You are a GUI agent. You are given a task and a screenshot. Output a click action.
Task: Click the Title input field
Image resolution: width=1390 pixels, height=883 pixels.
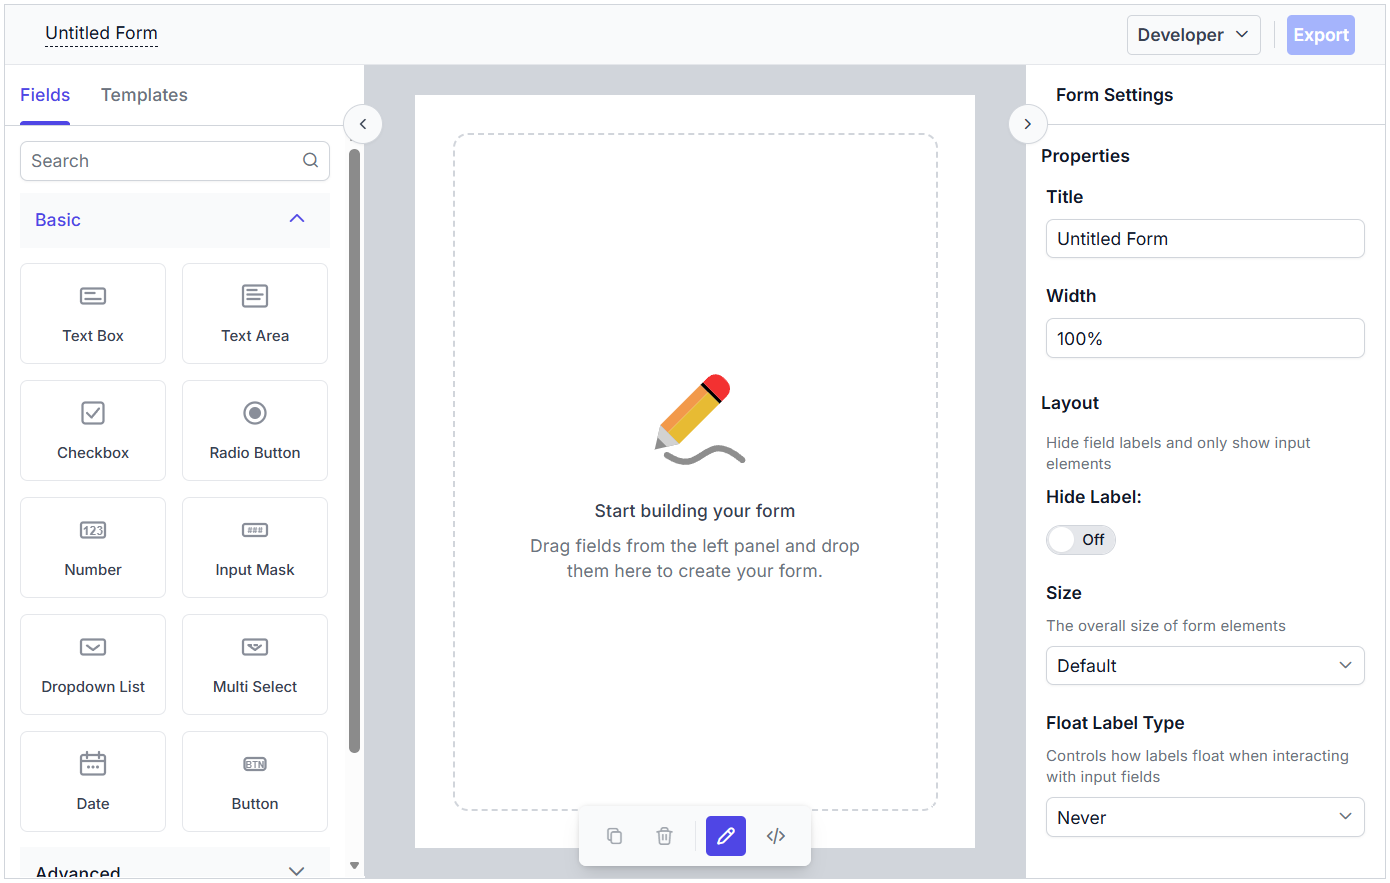1205,239
